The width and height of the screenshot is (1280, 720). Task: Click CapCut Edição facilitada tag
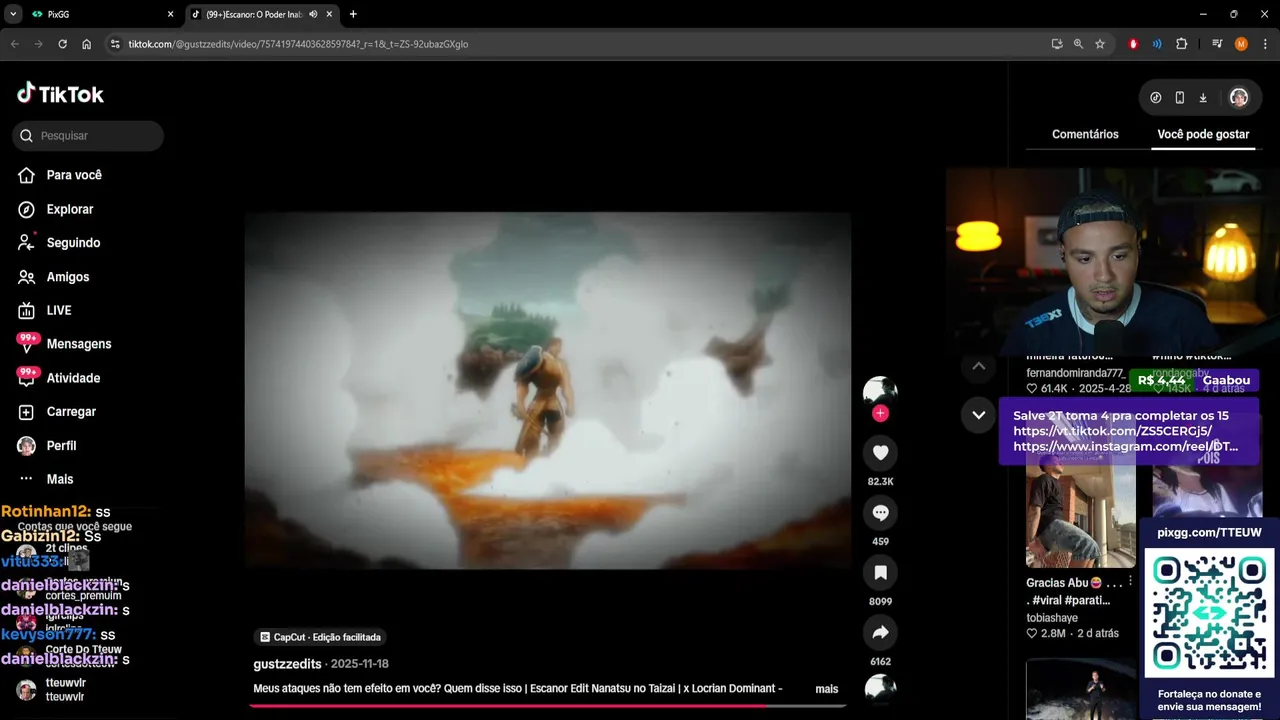pos(320,637)
